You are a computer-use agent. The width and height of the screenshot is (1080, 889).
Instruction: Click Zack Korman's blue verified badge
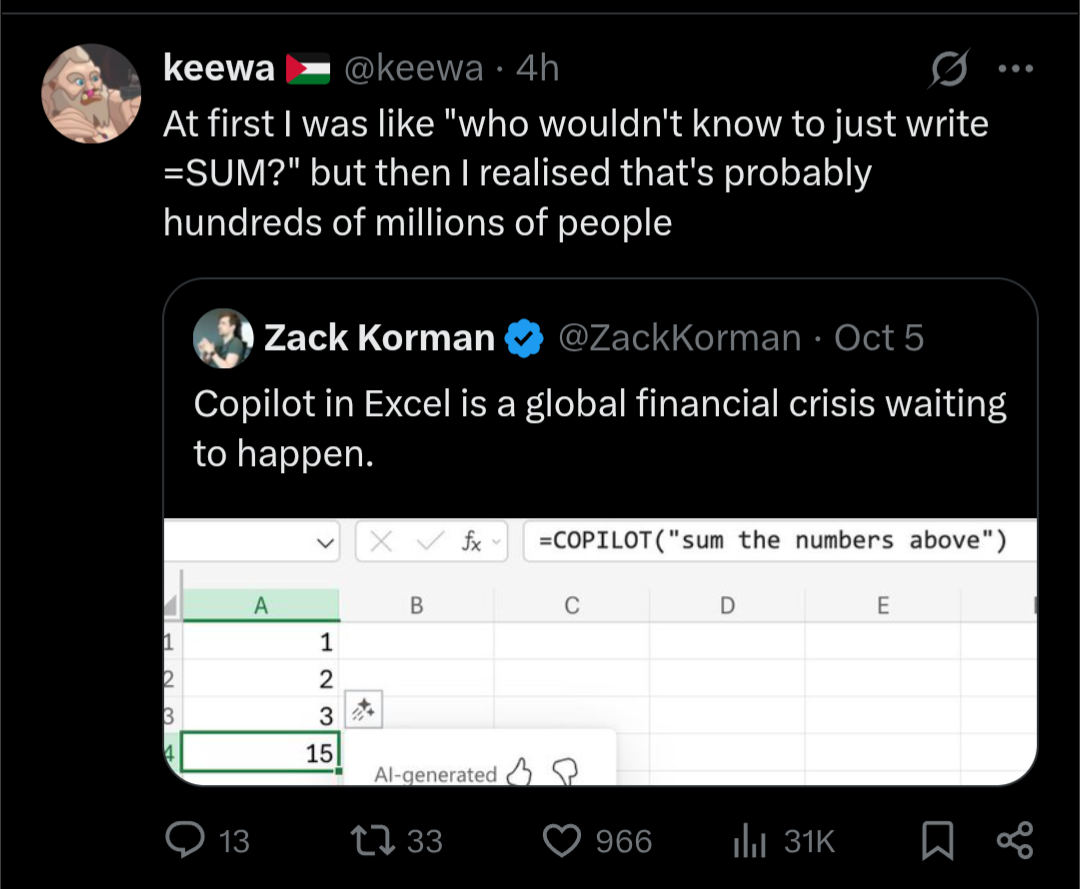click(523, 339)
